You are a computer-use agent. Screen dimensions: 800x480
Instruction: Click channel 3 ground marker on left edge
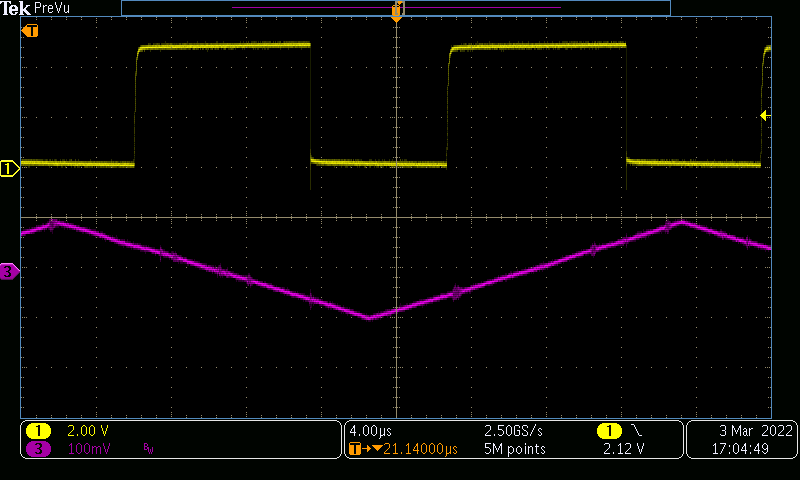tap(9, 271)
